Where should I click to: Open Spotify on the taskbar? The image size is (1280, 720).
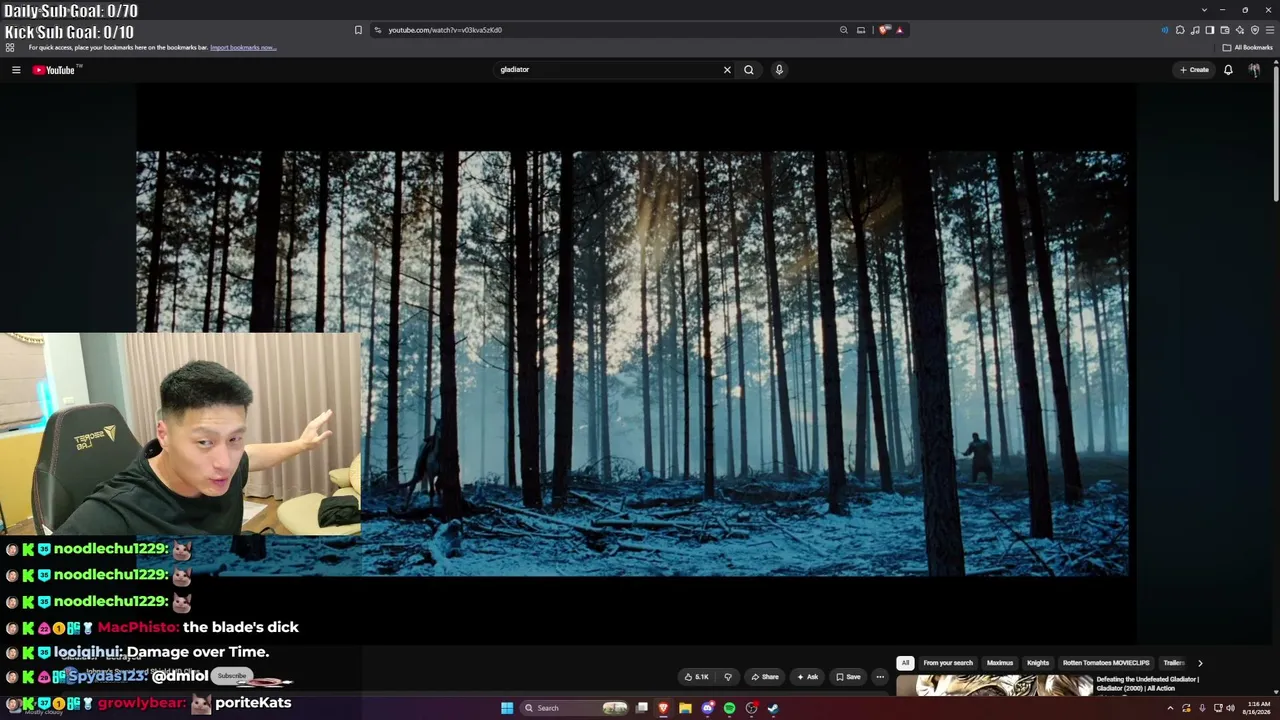pyautogui.click(x=729, y=708)
